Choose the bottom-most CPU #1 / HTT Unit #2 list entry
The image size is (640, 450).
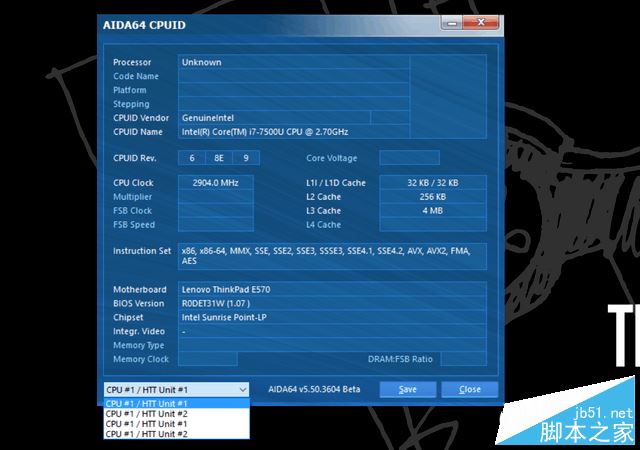176,434
